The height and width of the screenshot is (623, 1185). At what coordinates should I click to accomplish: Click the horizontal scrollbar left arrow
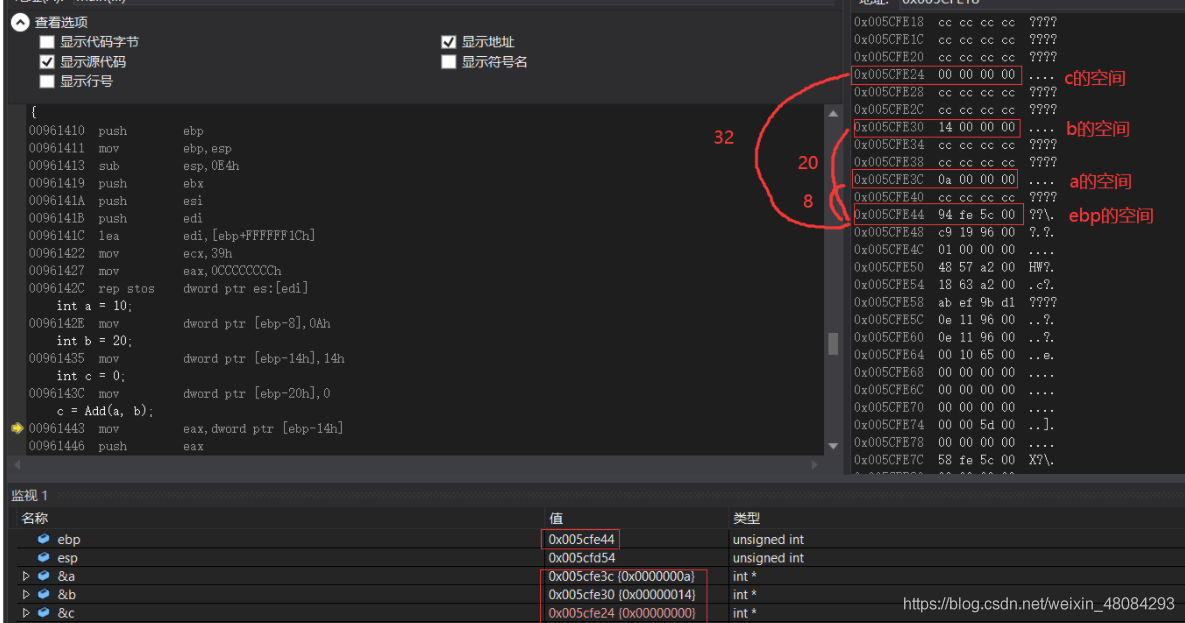point(17,465)
